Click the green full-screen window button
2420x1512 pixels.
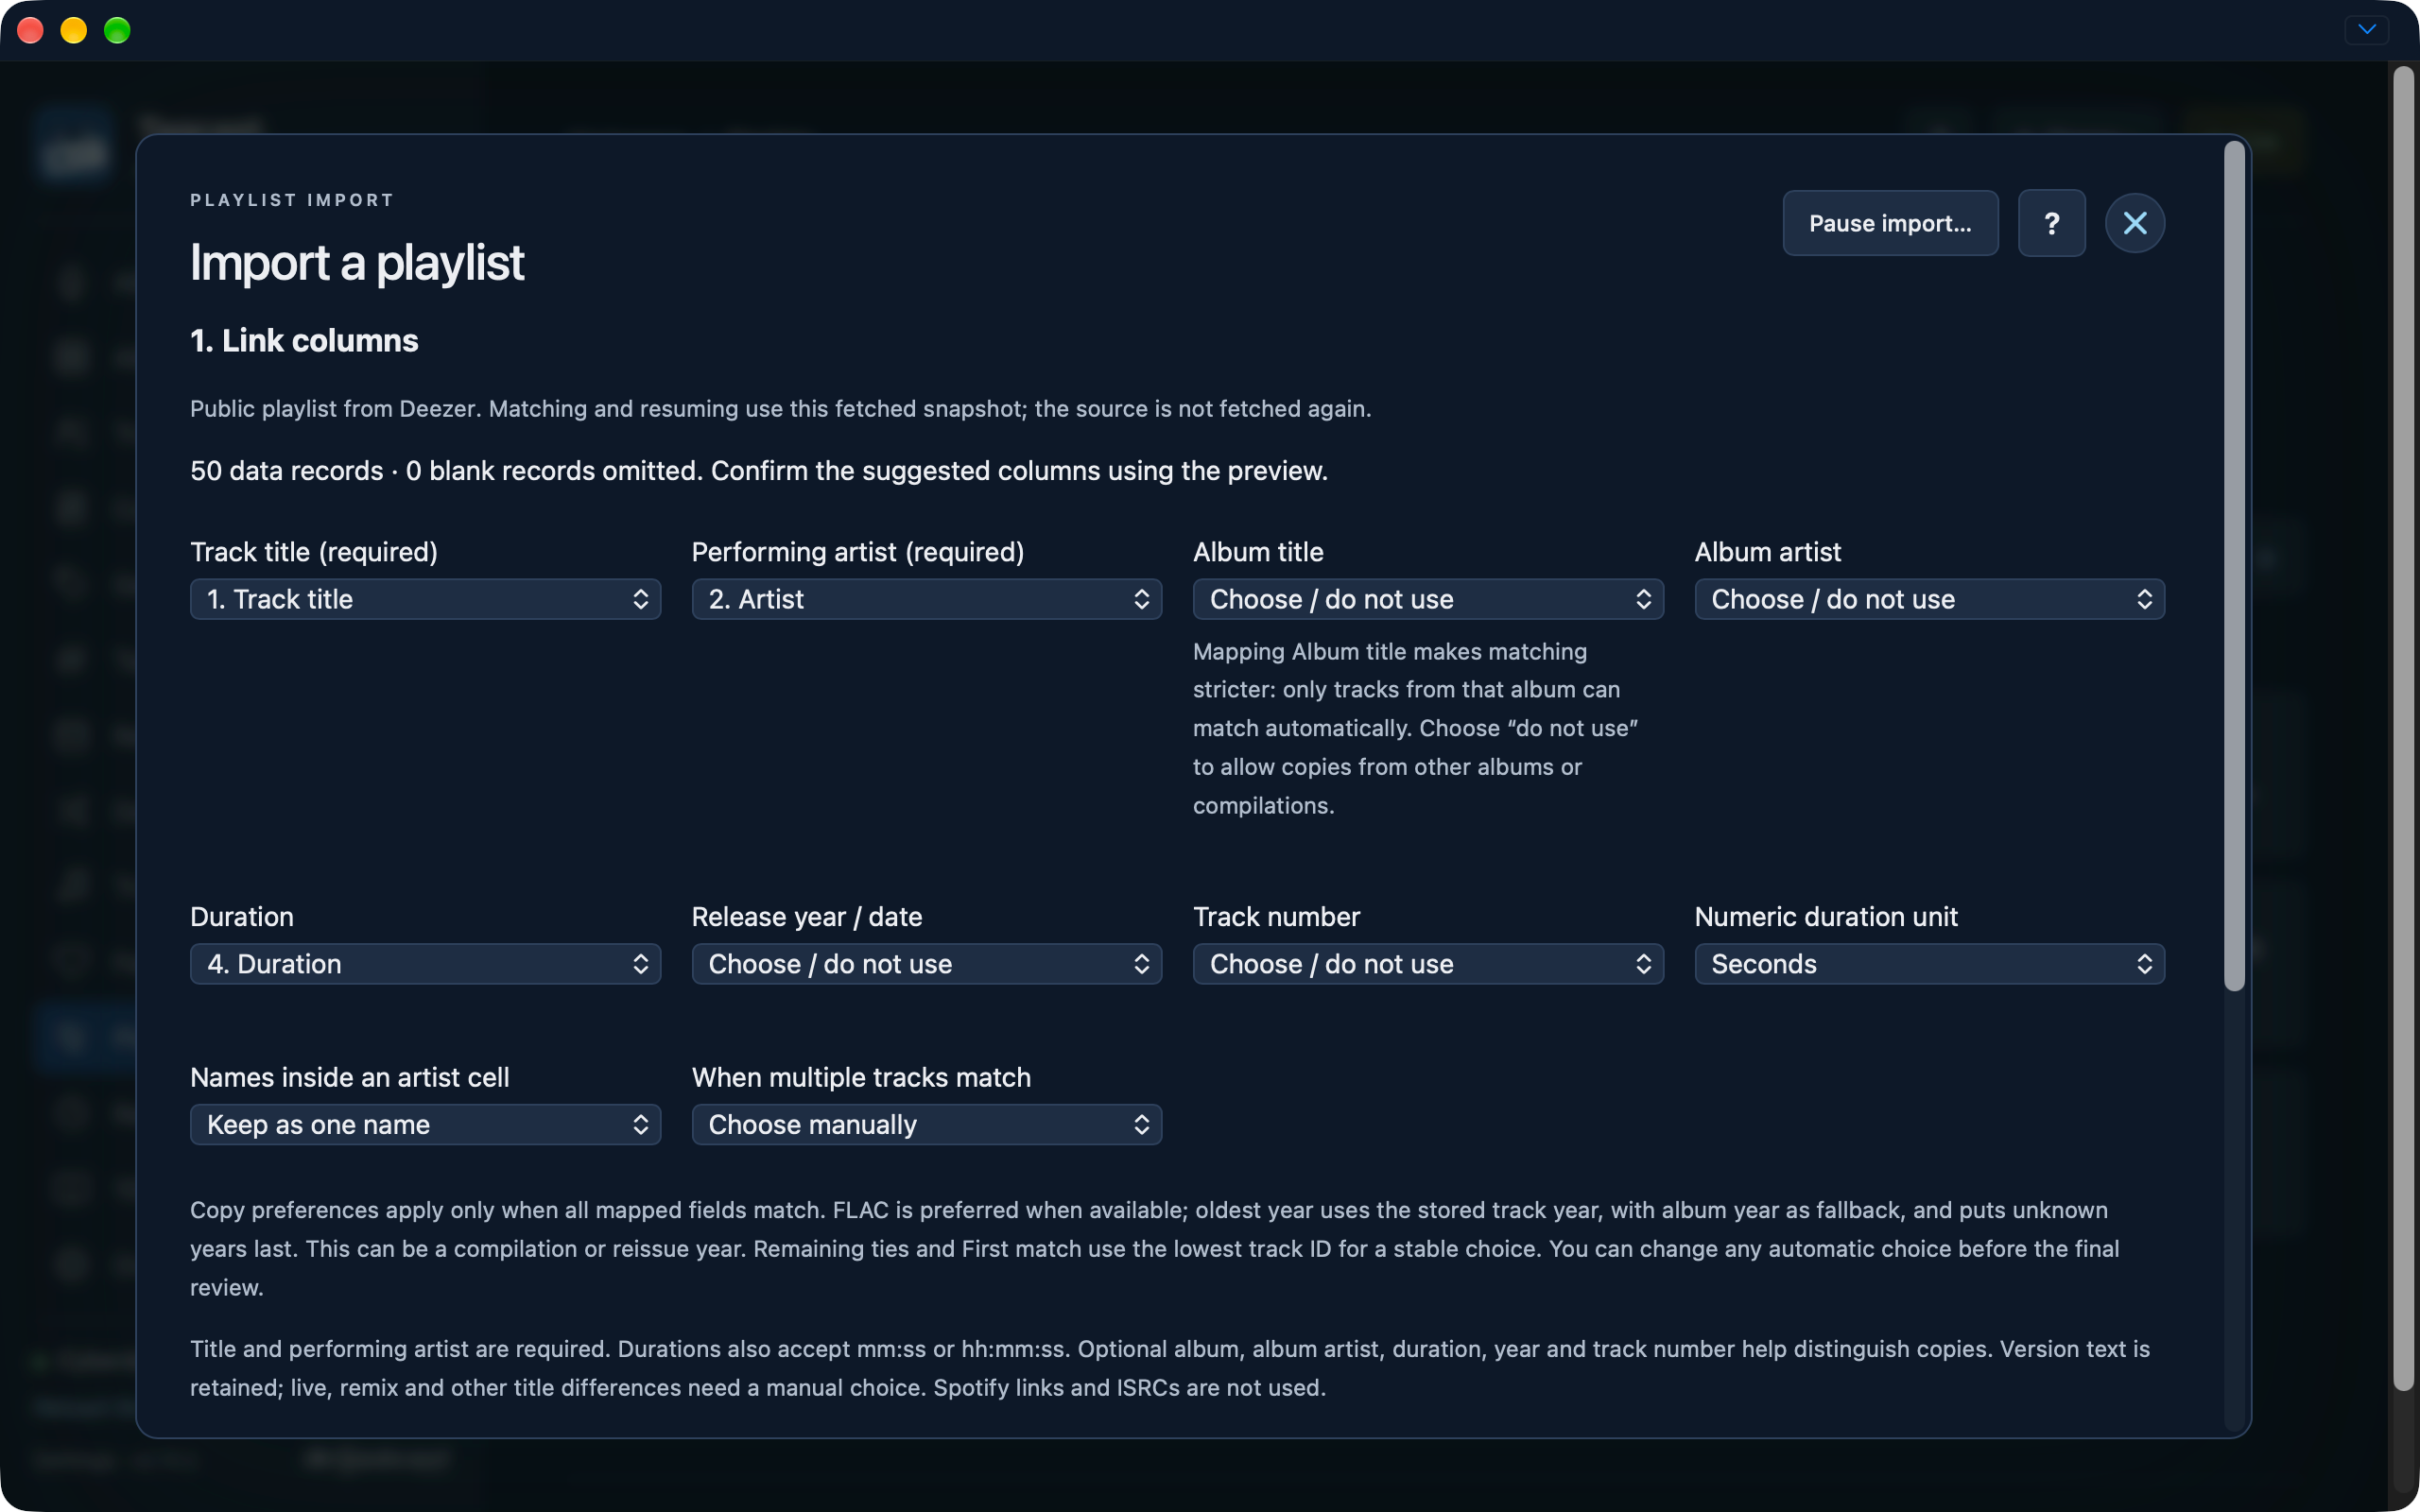click(117, 30)
